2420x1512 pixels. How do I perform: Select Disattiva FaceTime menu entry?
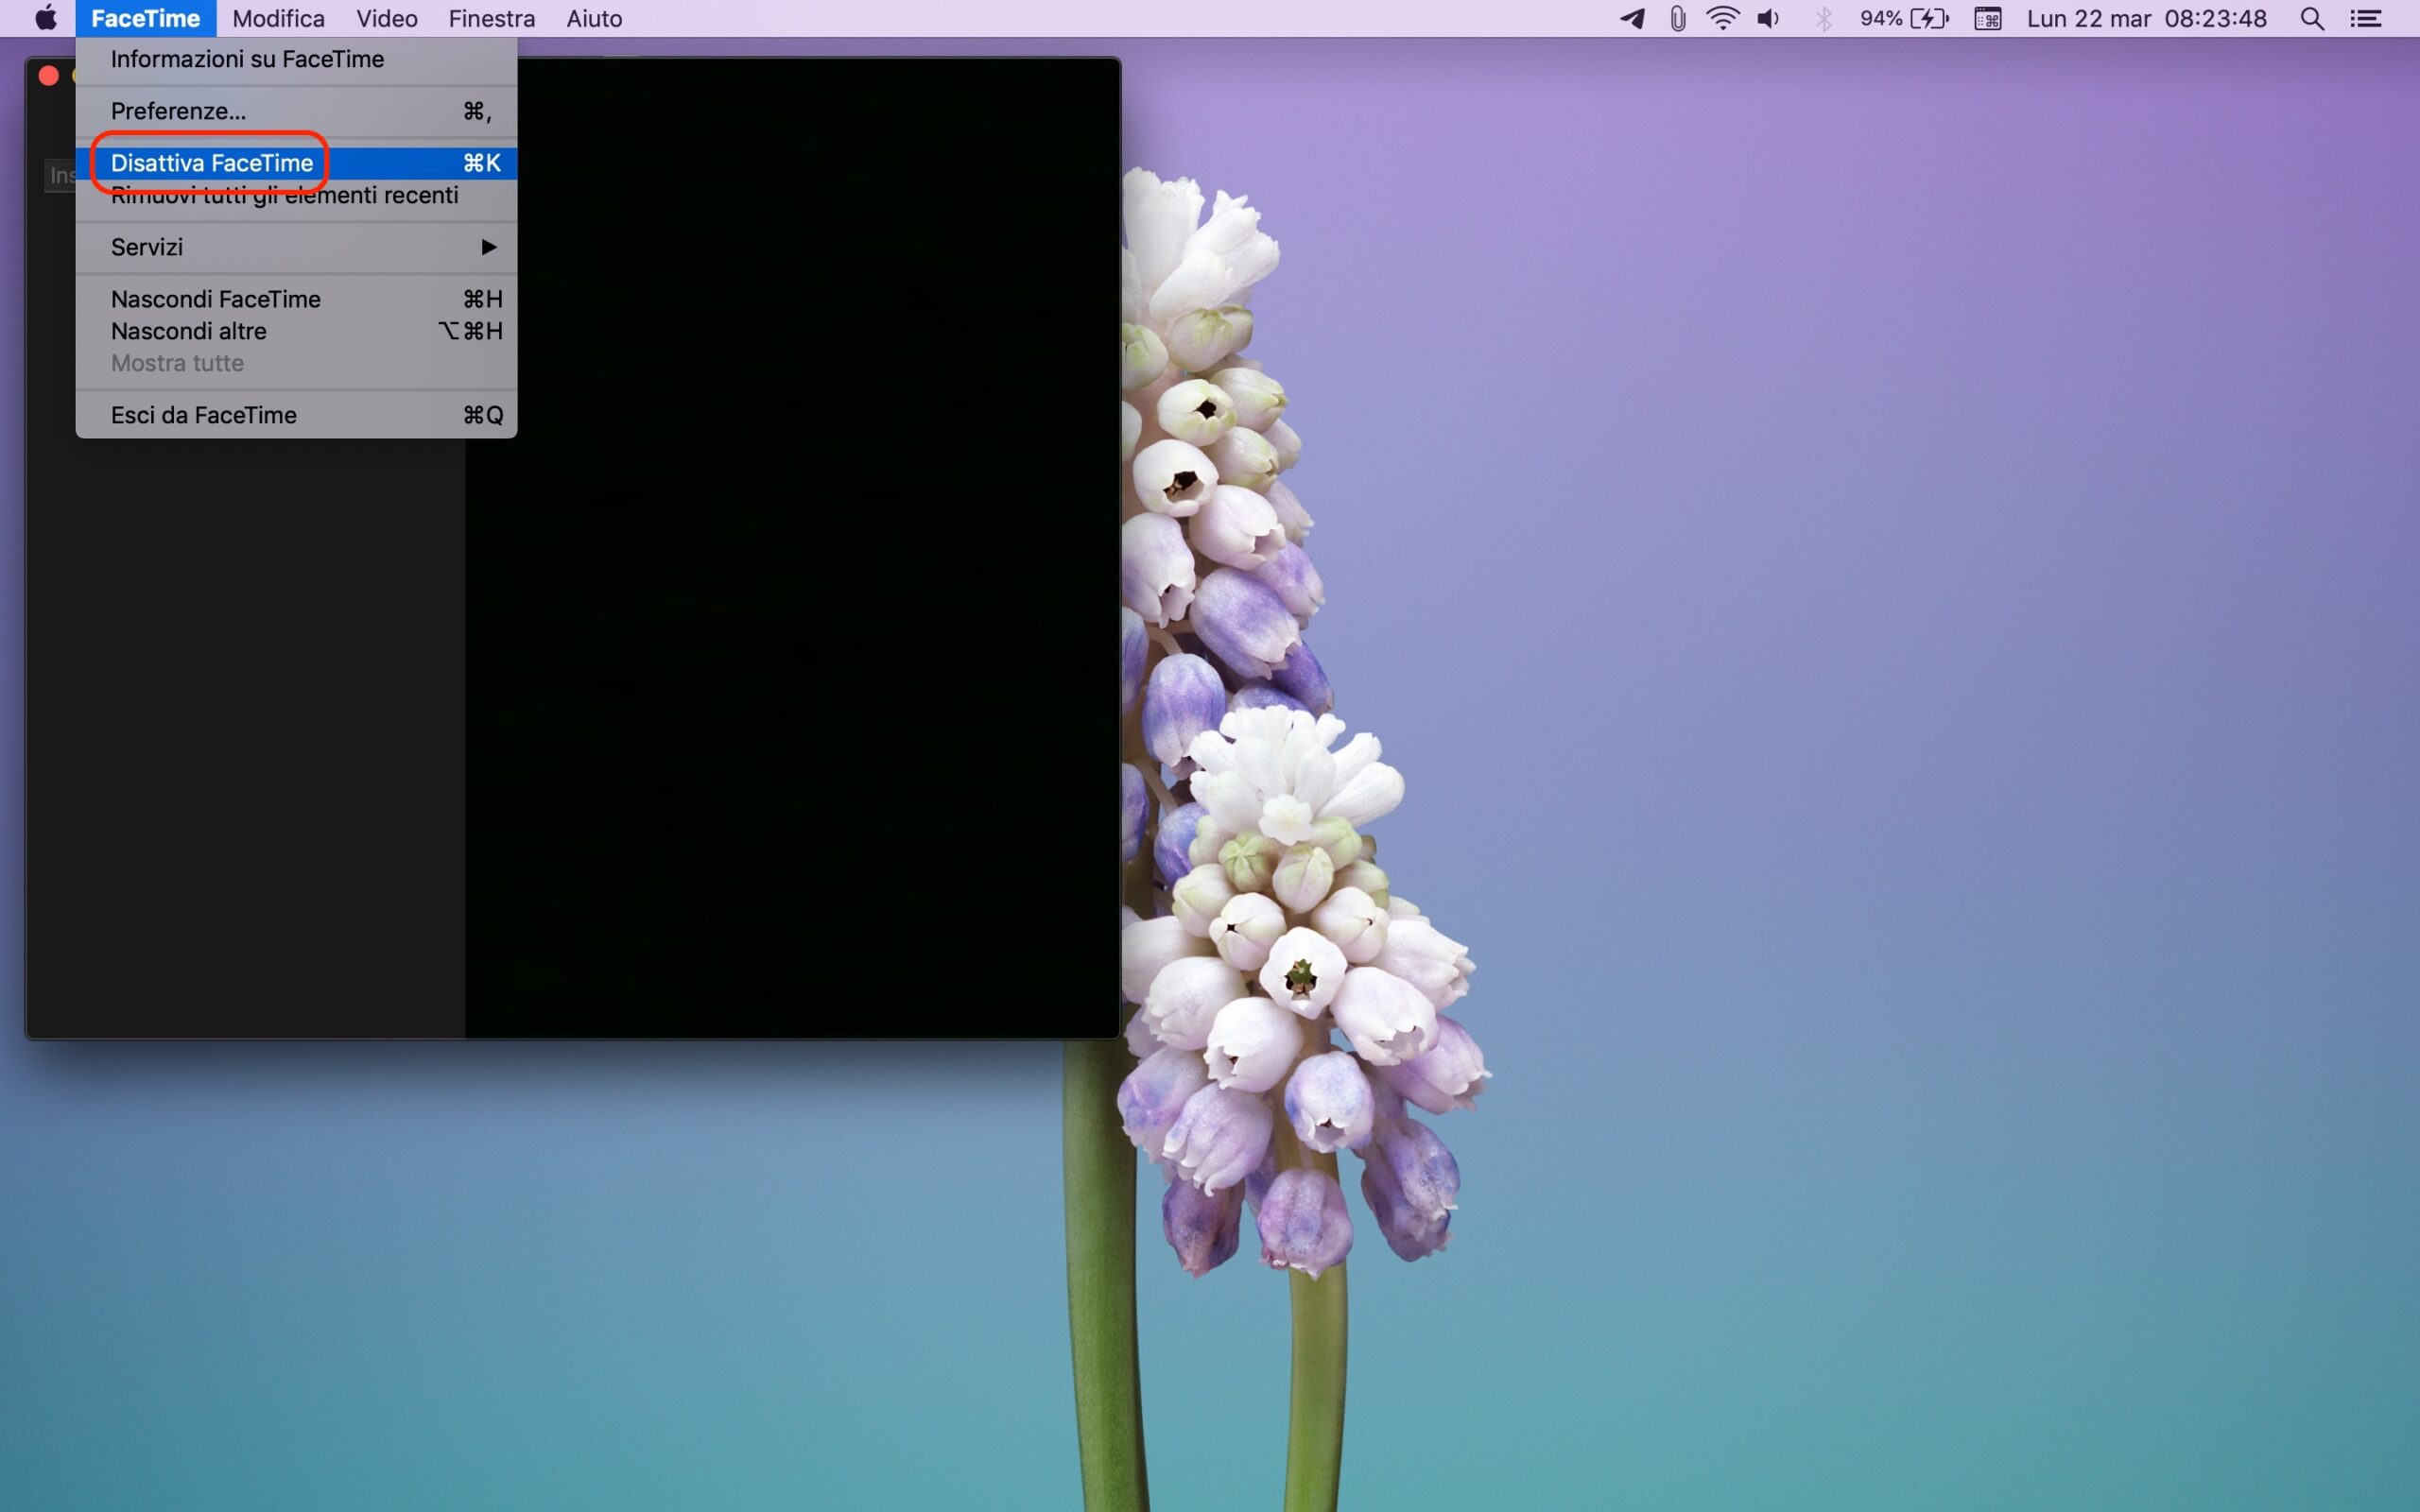(212, 163)
